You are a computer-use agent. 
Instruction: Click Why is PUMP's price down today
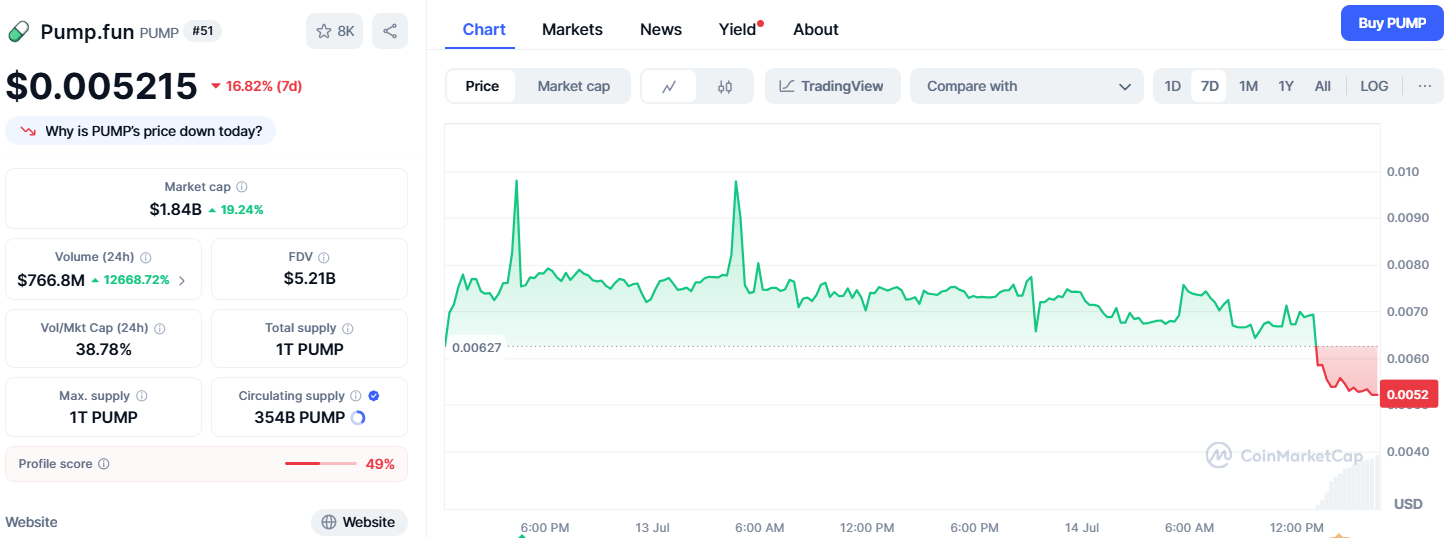(x=141, y=131)
